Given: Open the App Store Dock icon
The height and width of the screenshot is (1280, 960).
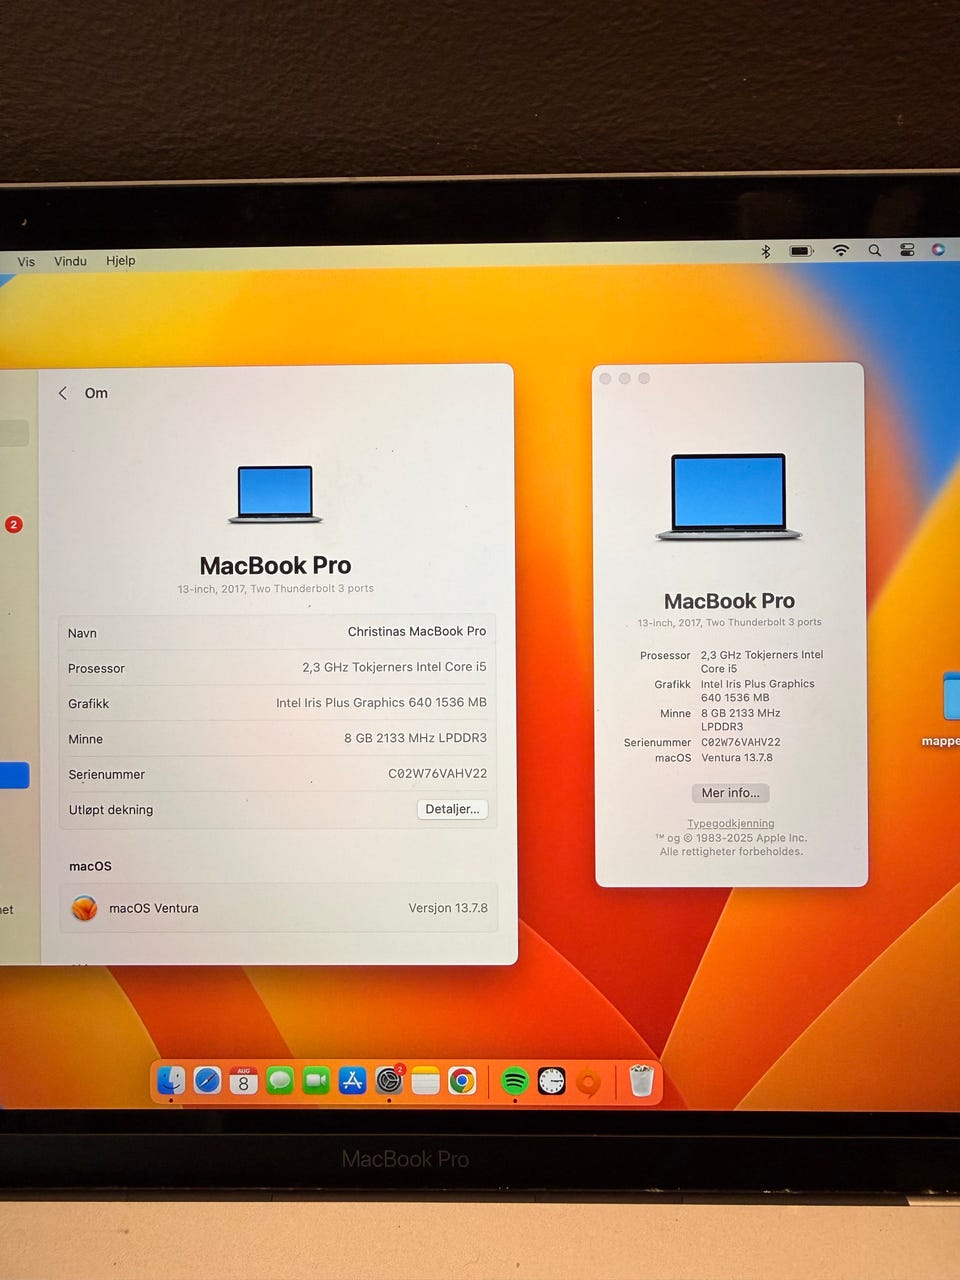Looking at the screenshot, I should pos(352,1081).
